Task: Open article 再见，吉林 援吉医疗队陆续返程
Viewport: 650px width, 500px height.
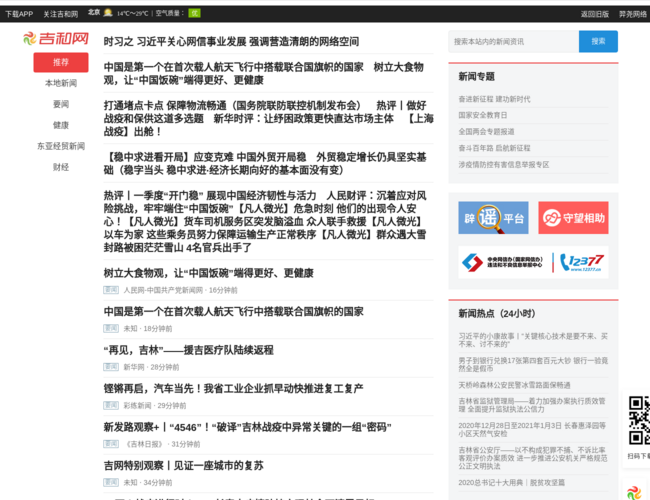Action: coord(188,350)
